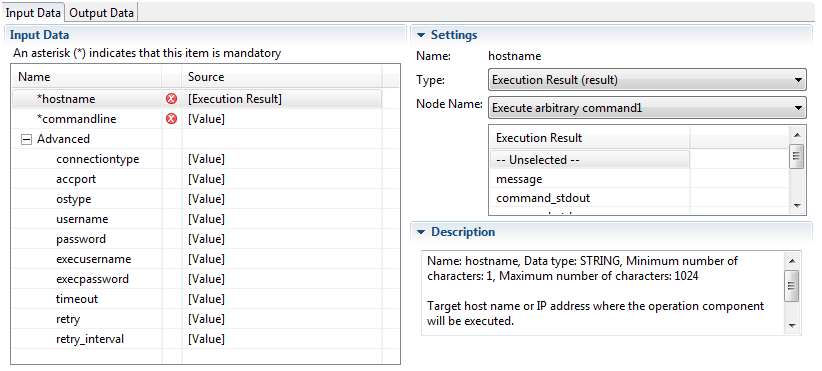The width and height of the screenshot is (822, 371).
Task: Select the message execution result entry
Action: tap(590, 179)
